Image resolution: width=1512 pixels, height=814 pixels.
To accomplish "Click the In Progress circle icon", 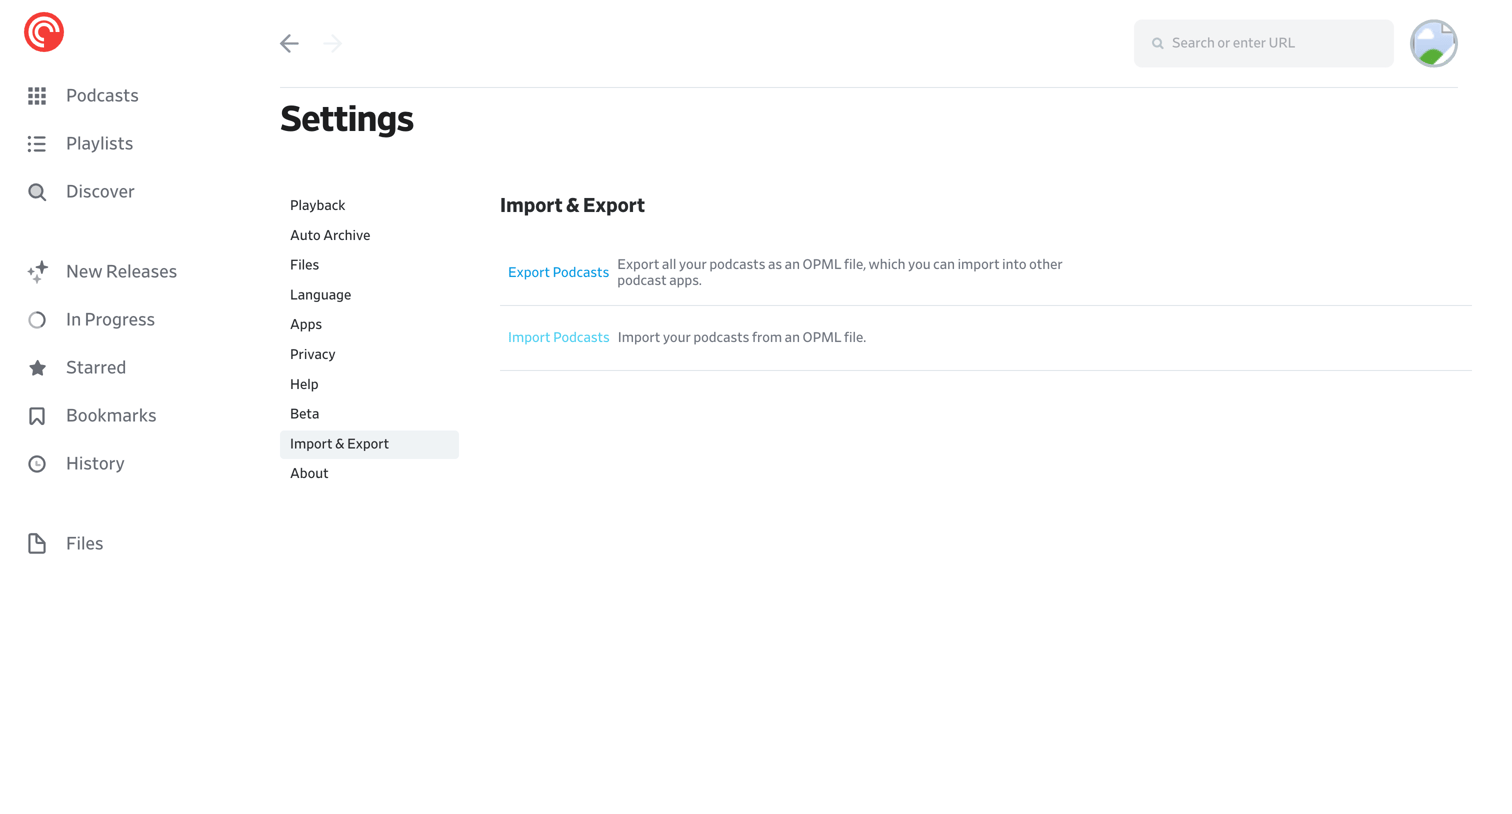I will pyautogui.click(x=37, y=320).
